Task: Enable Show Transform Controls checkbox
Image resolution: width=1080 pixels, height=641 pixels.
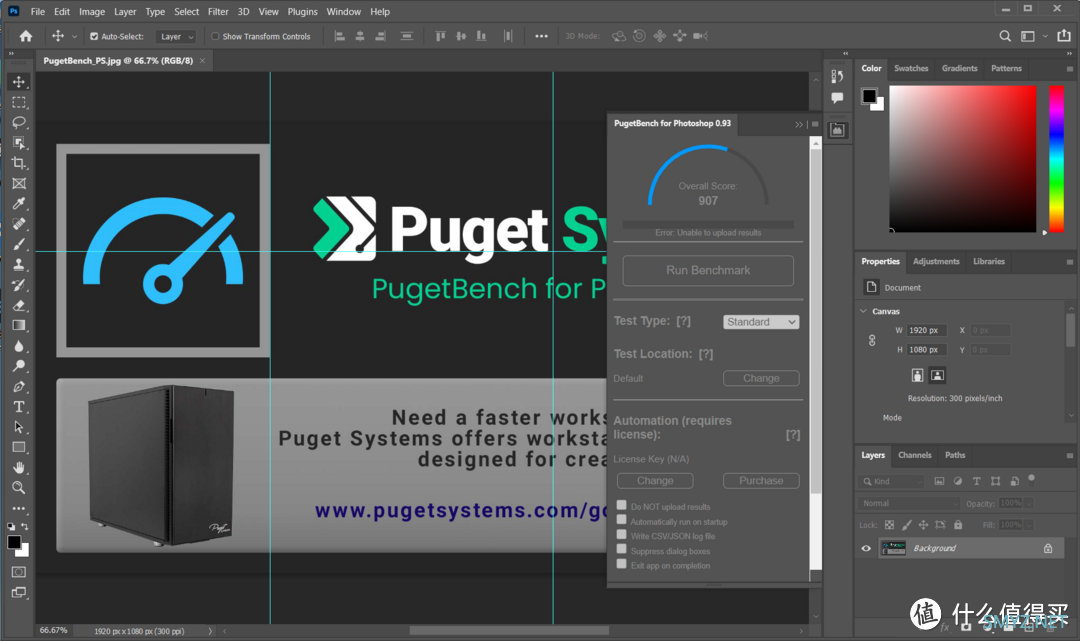Action: point(215,36)
